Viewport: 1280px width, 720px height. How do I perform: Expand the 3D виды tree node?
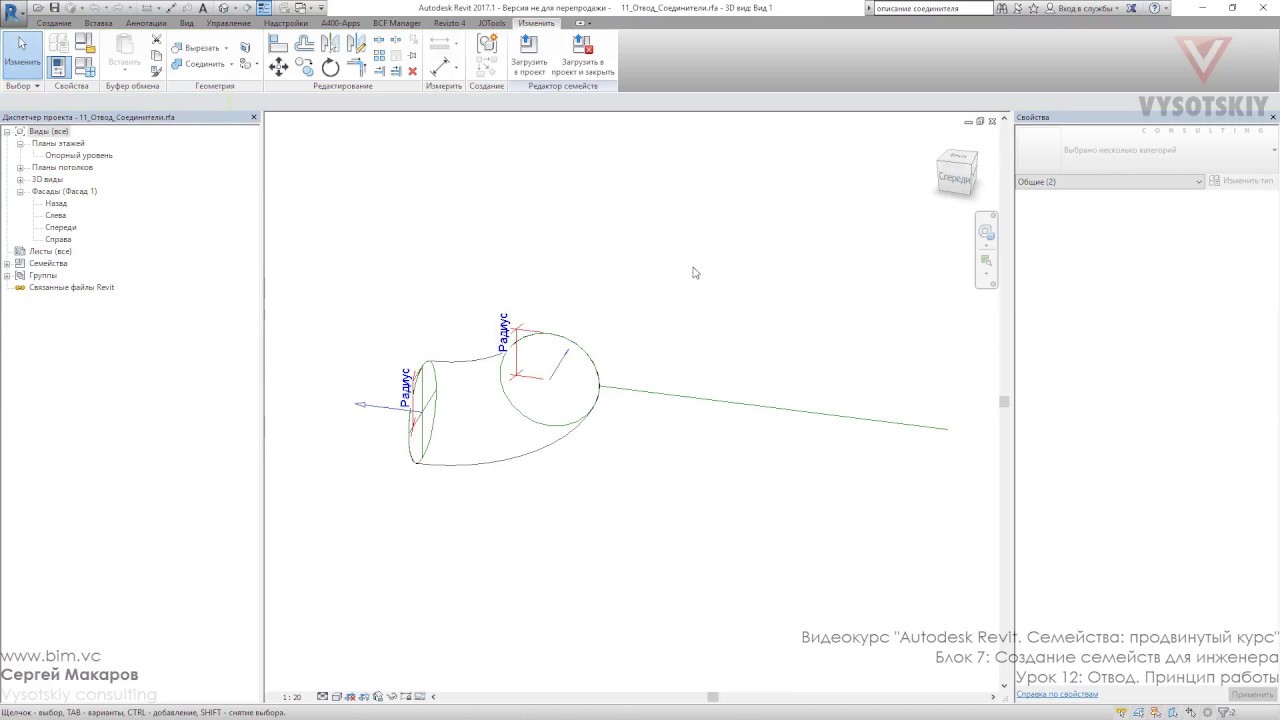20,180
